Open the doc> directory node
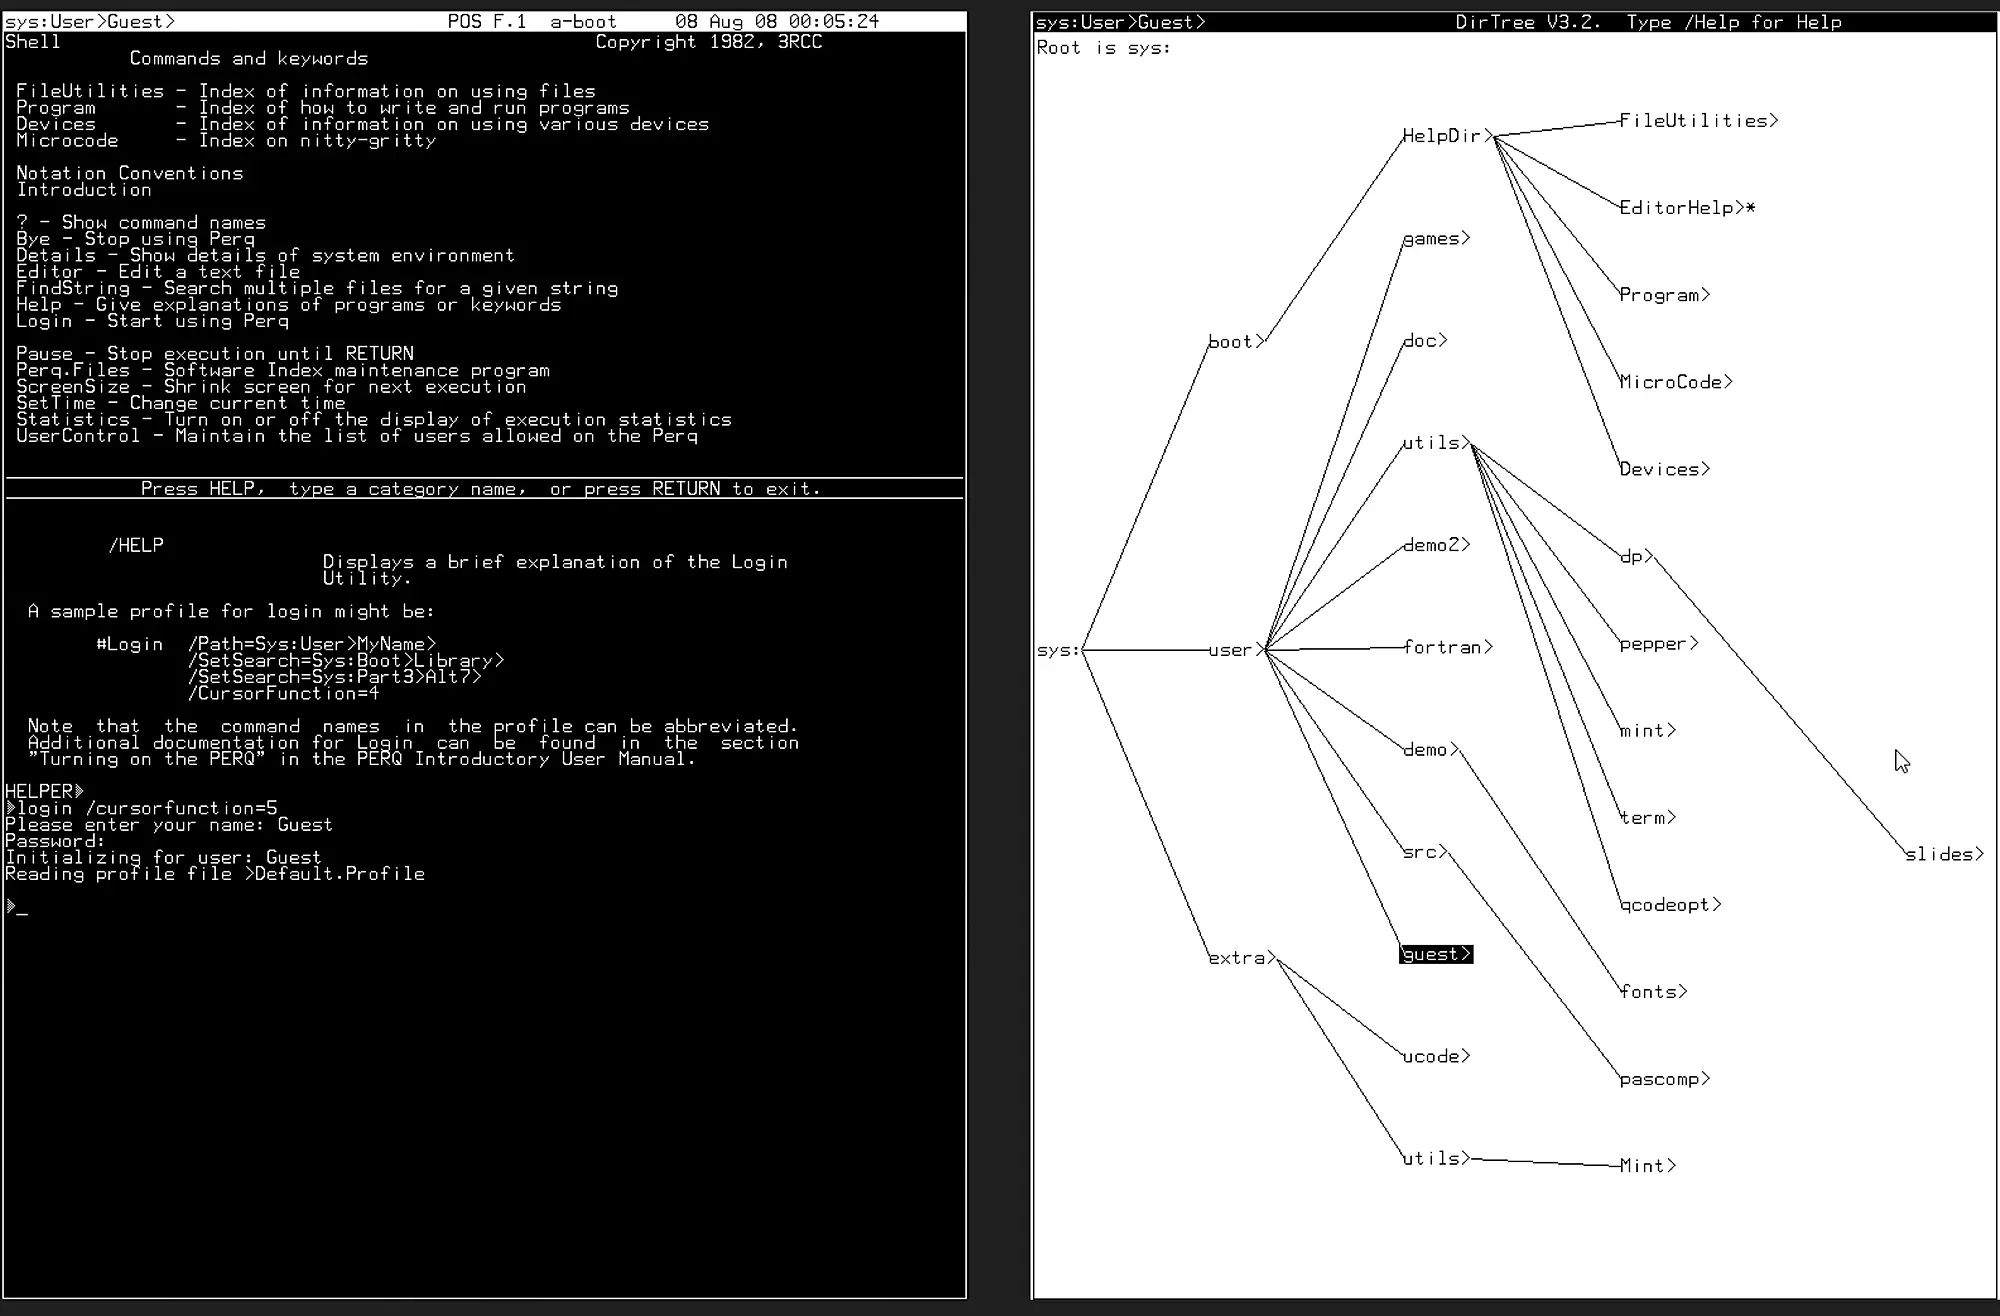 1425,340
